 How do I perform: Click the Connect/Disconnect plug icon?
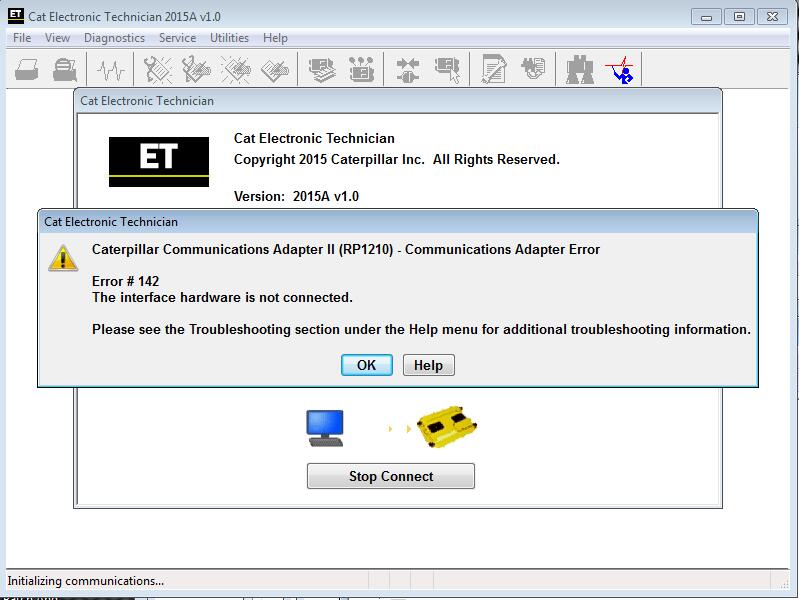[408, 70]
